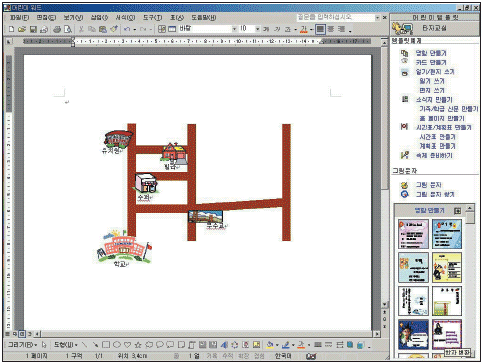The width and height of the screenshot is (482, 364).
Task: Toggle italic text formatting button
Action: point(277,29)
